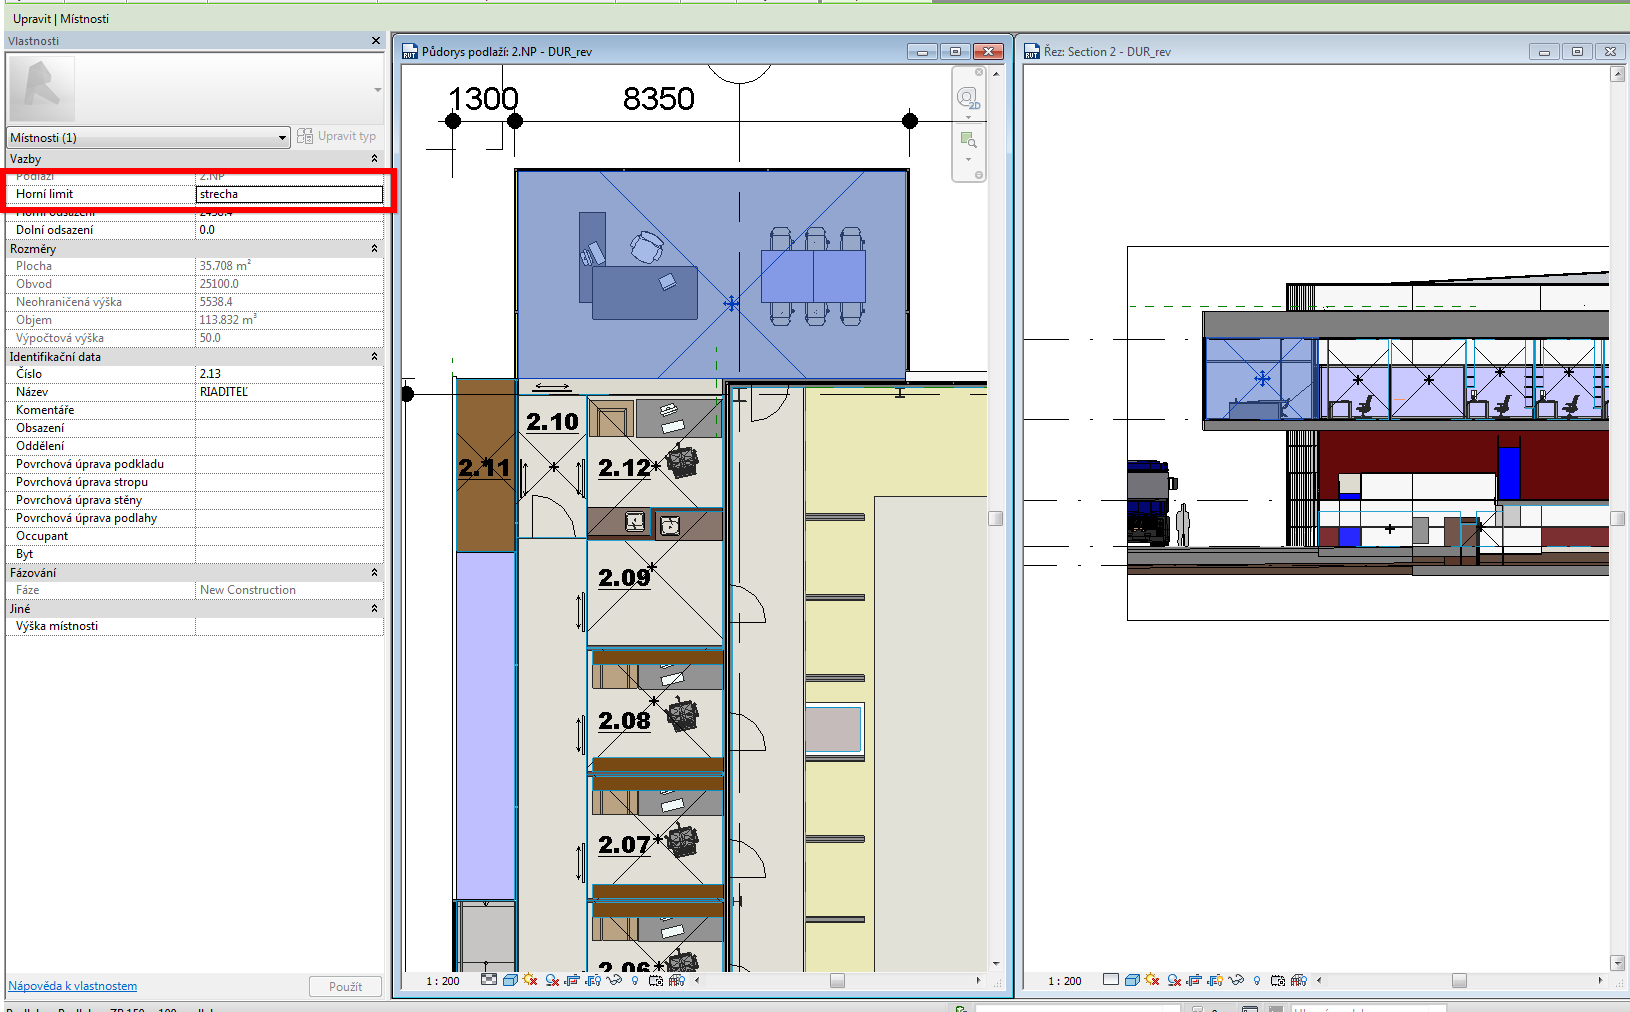
Task: Click the Upravit typ button
Action: [x=337, y=137]
